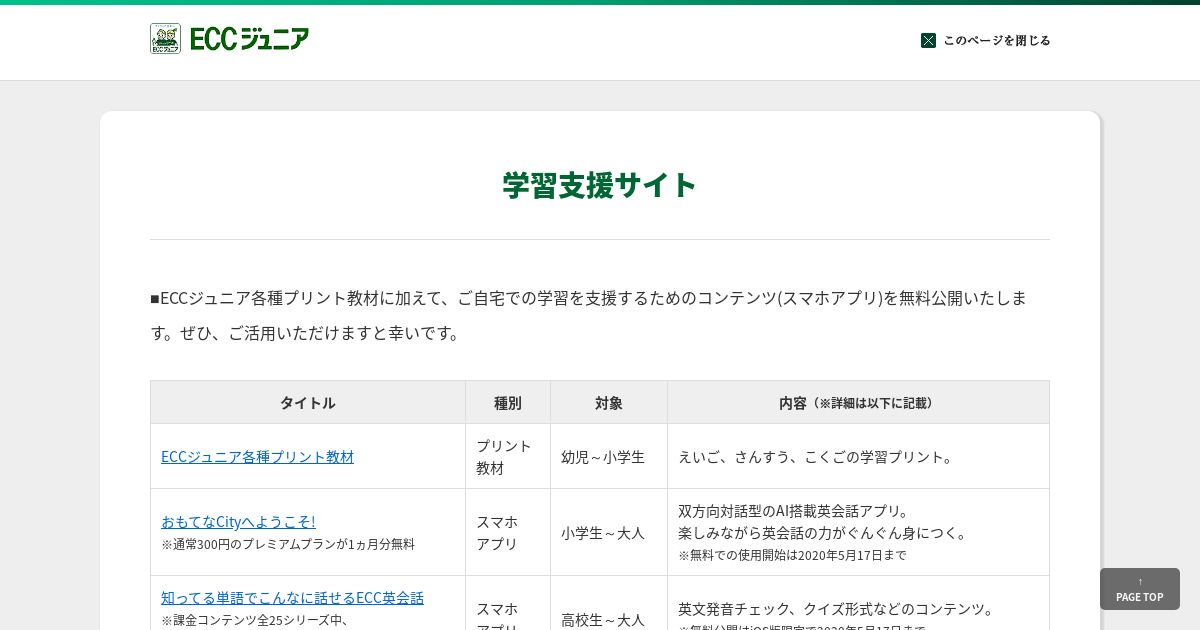Click the タイトル column header
This screenshot has width=1200, height=630.
pos(308,402)
